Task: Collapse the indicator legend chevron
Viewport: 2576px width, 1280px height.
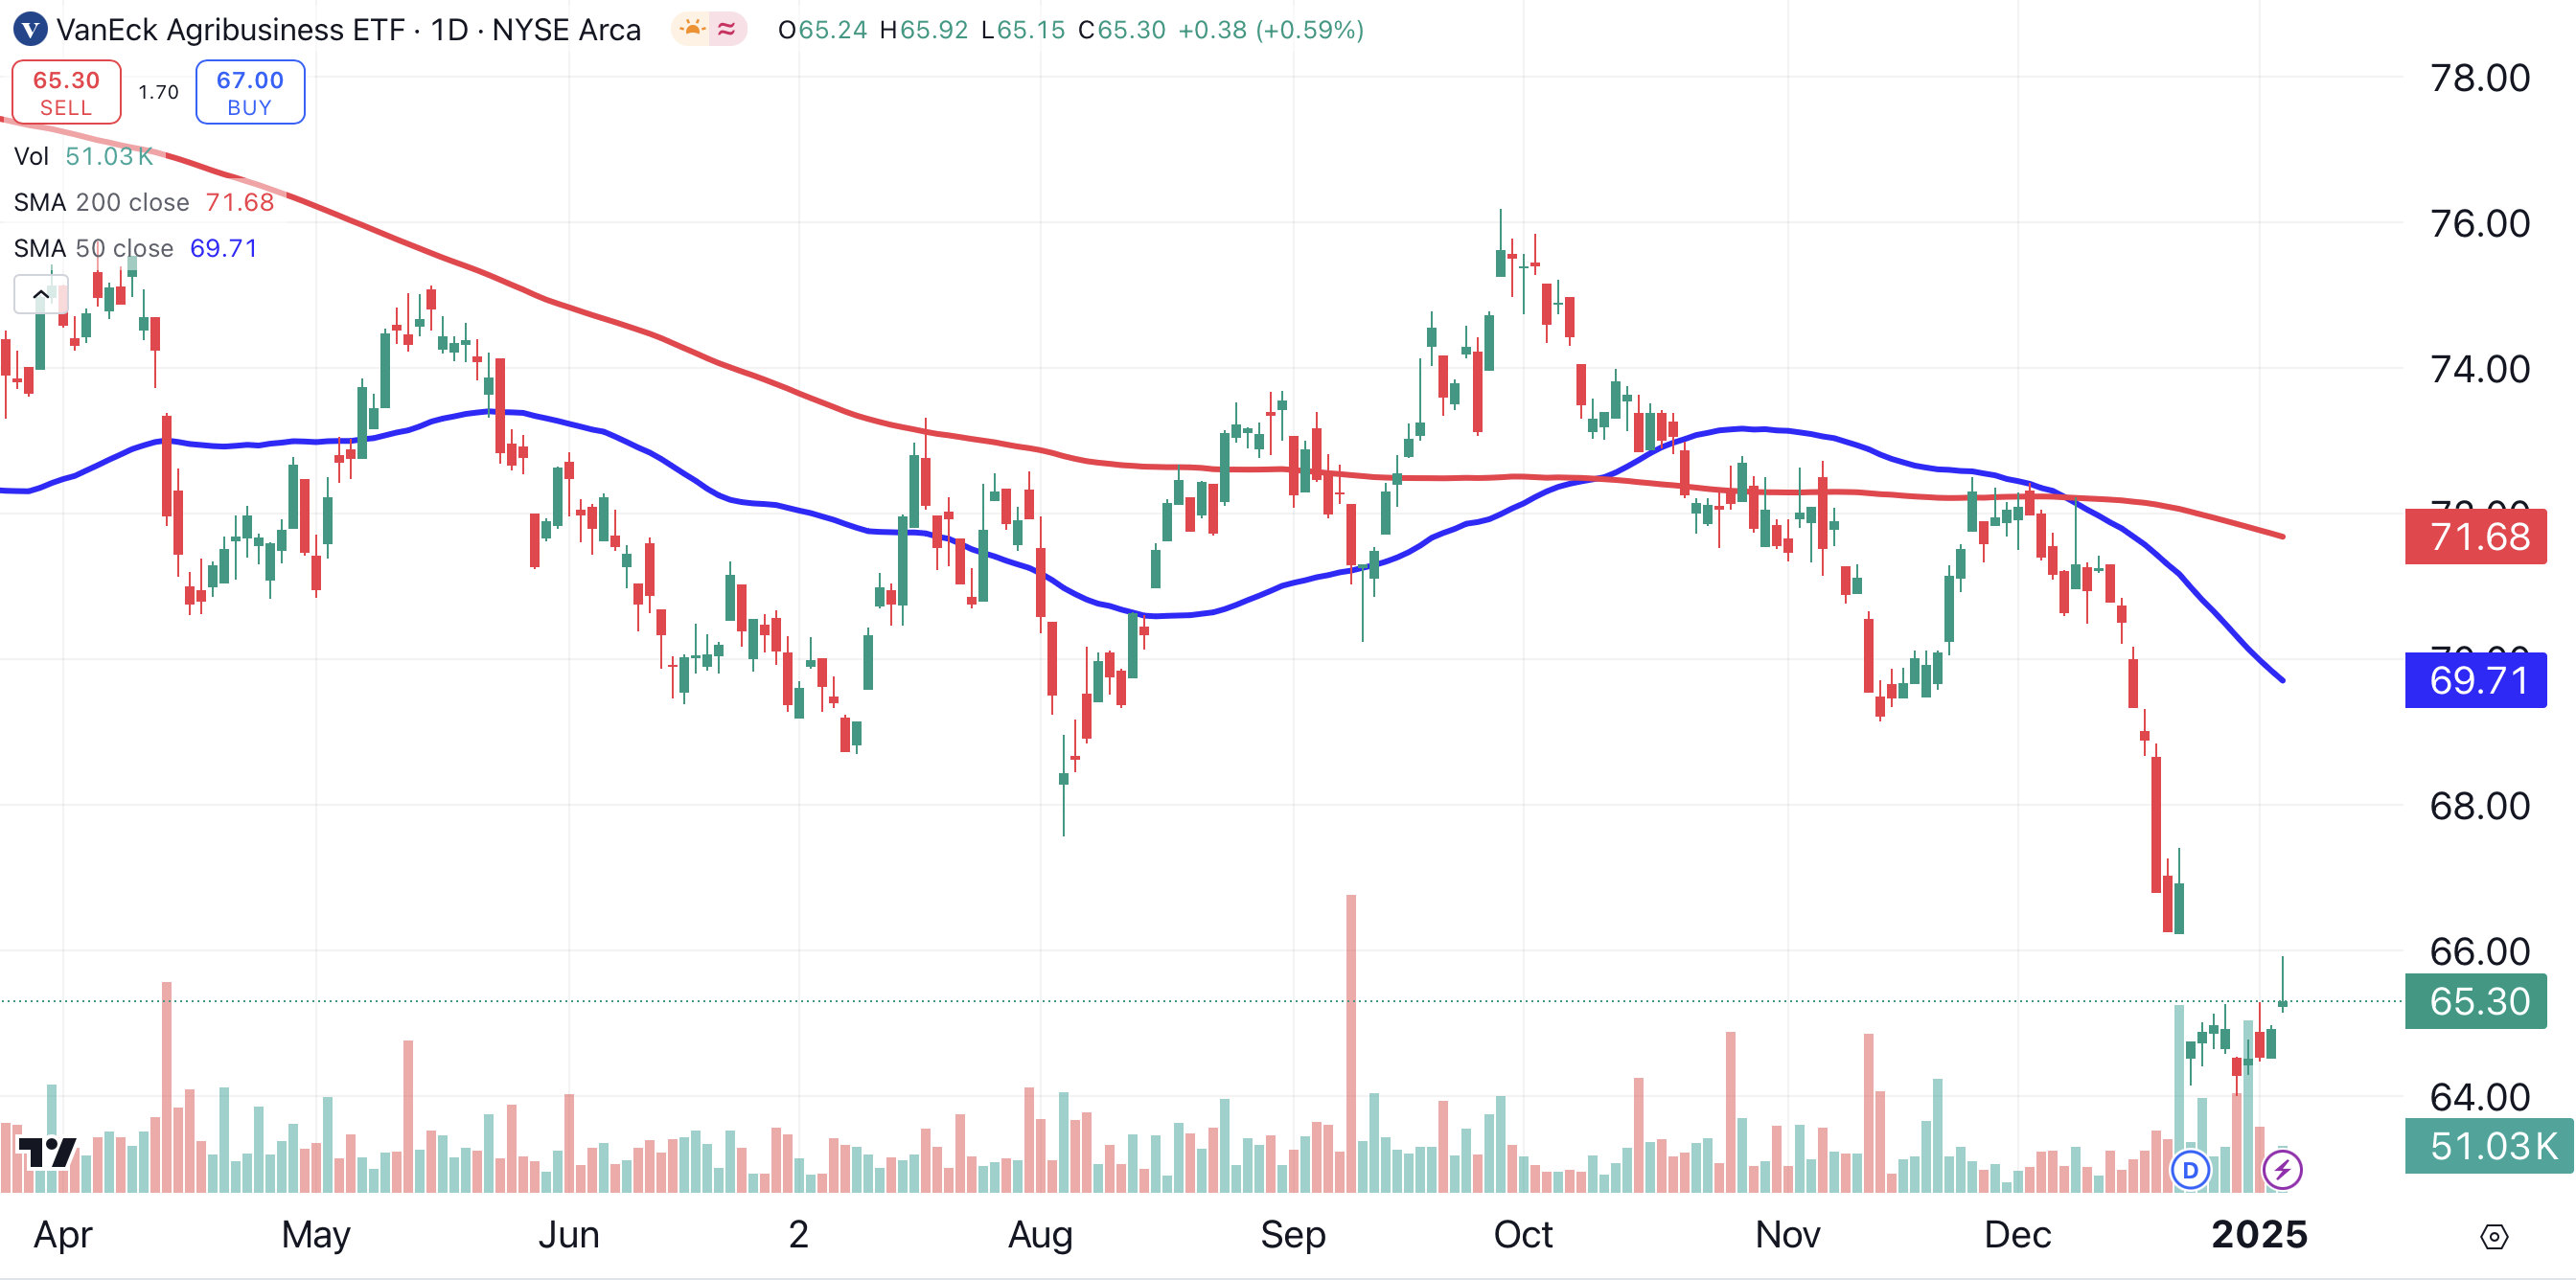Action: (41, 294)
